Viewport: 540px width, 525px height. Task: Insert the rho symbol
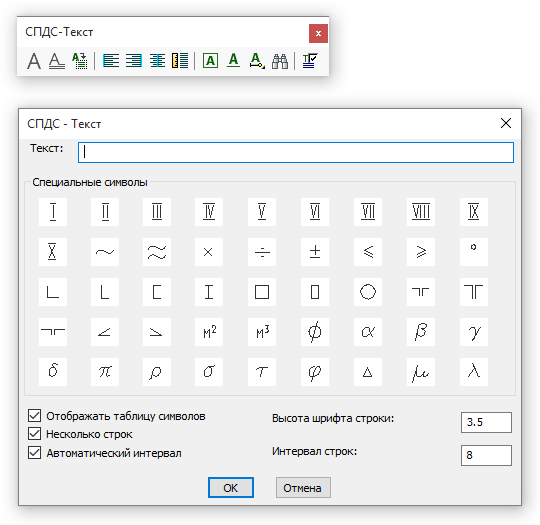click(157, 372)
